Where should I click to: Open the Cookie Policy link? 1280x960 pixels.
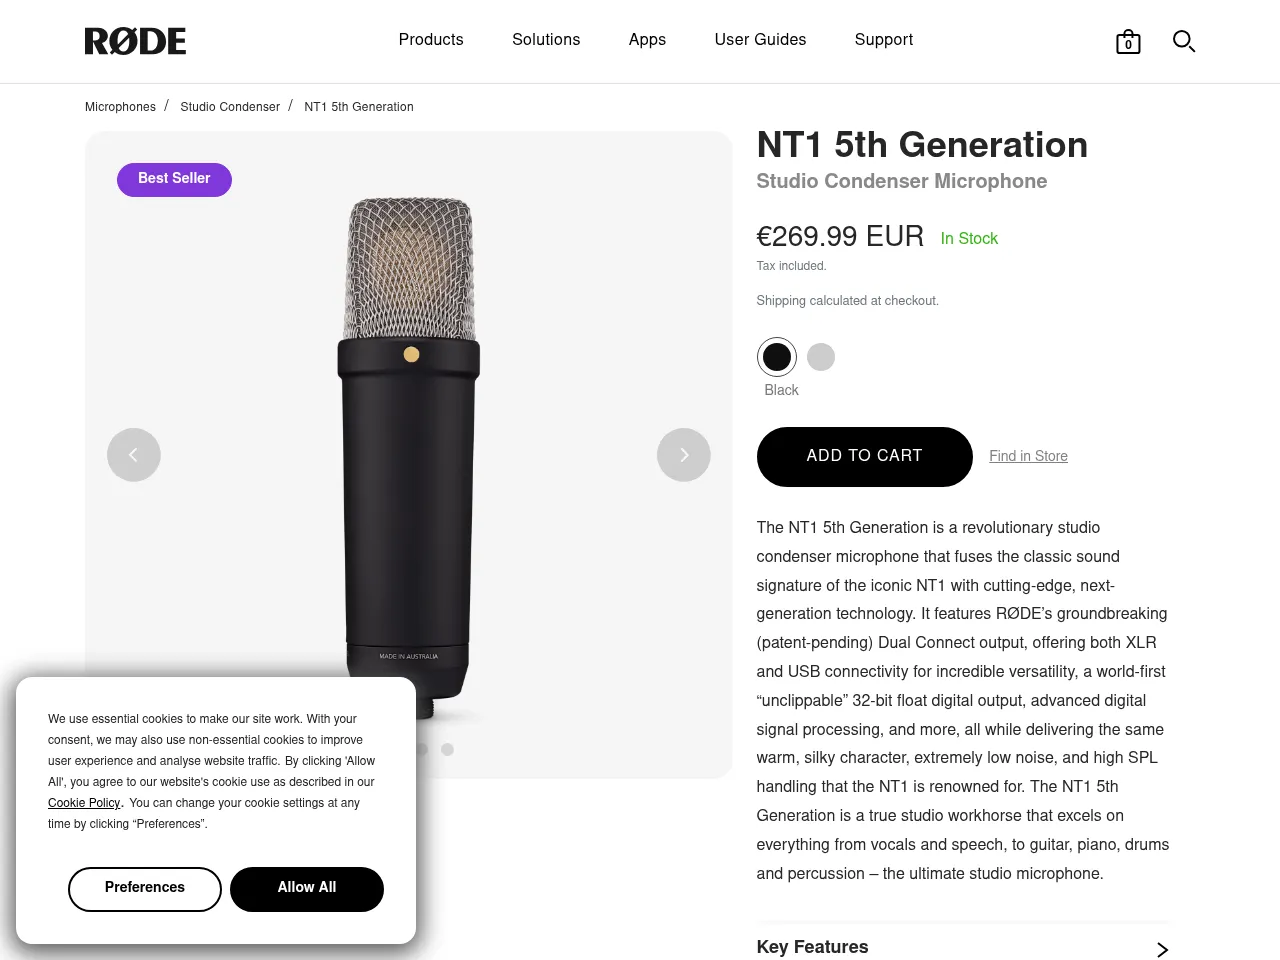tap(84, 803)
